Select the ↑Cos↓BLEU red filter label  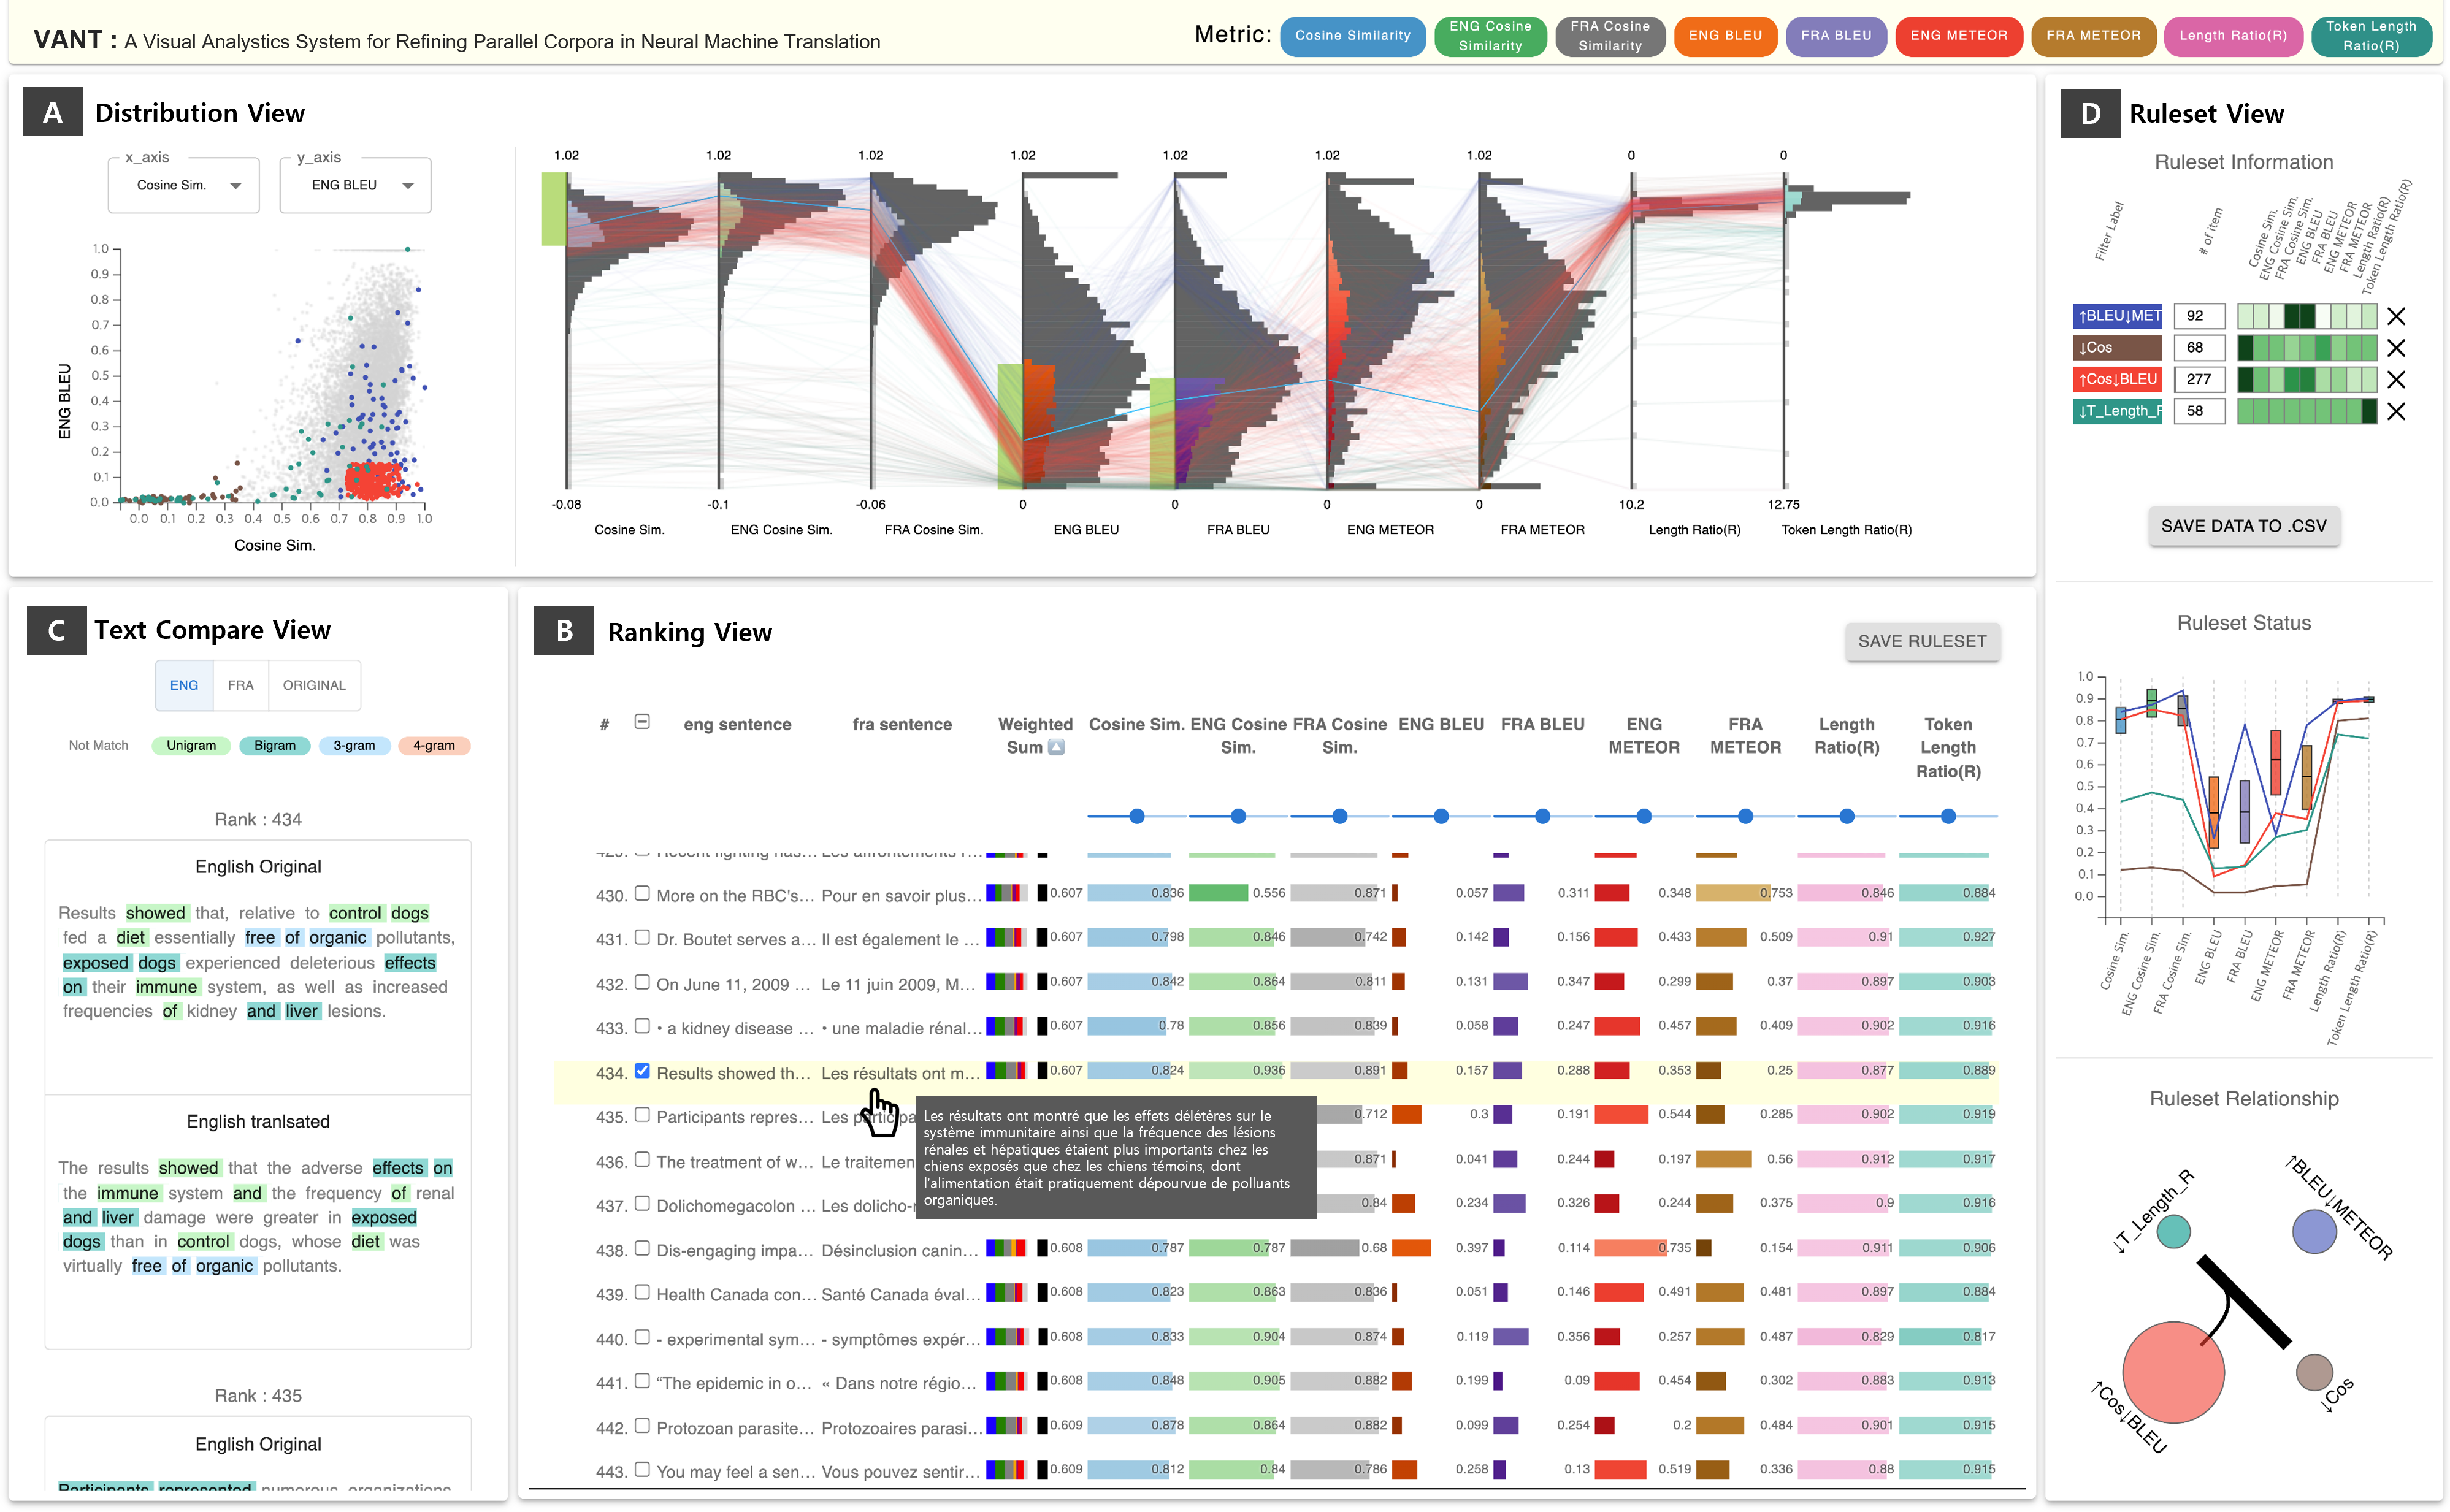pyautogui.click(x=2117, y=380)
